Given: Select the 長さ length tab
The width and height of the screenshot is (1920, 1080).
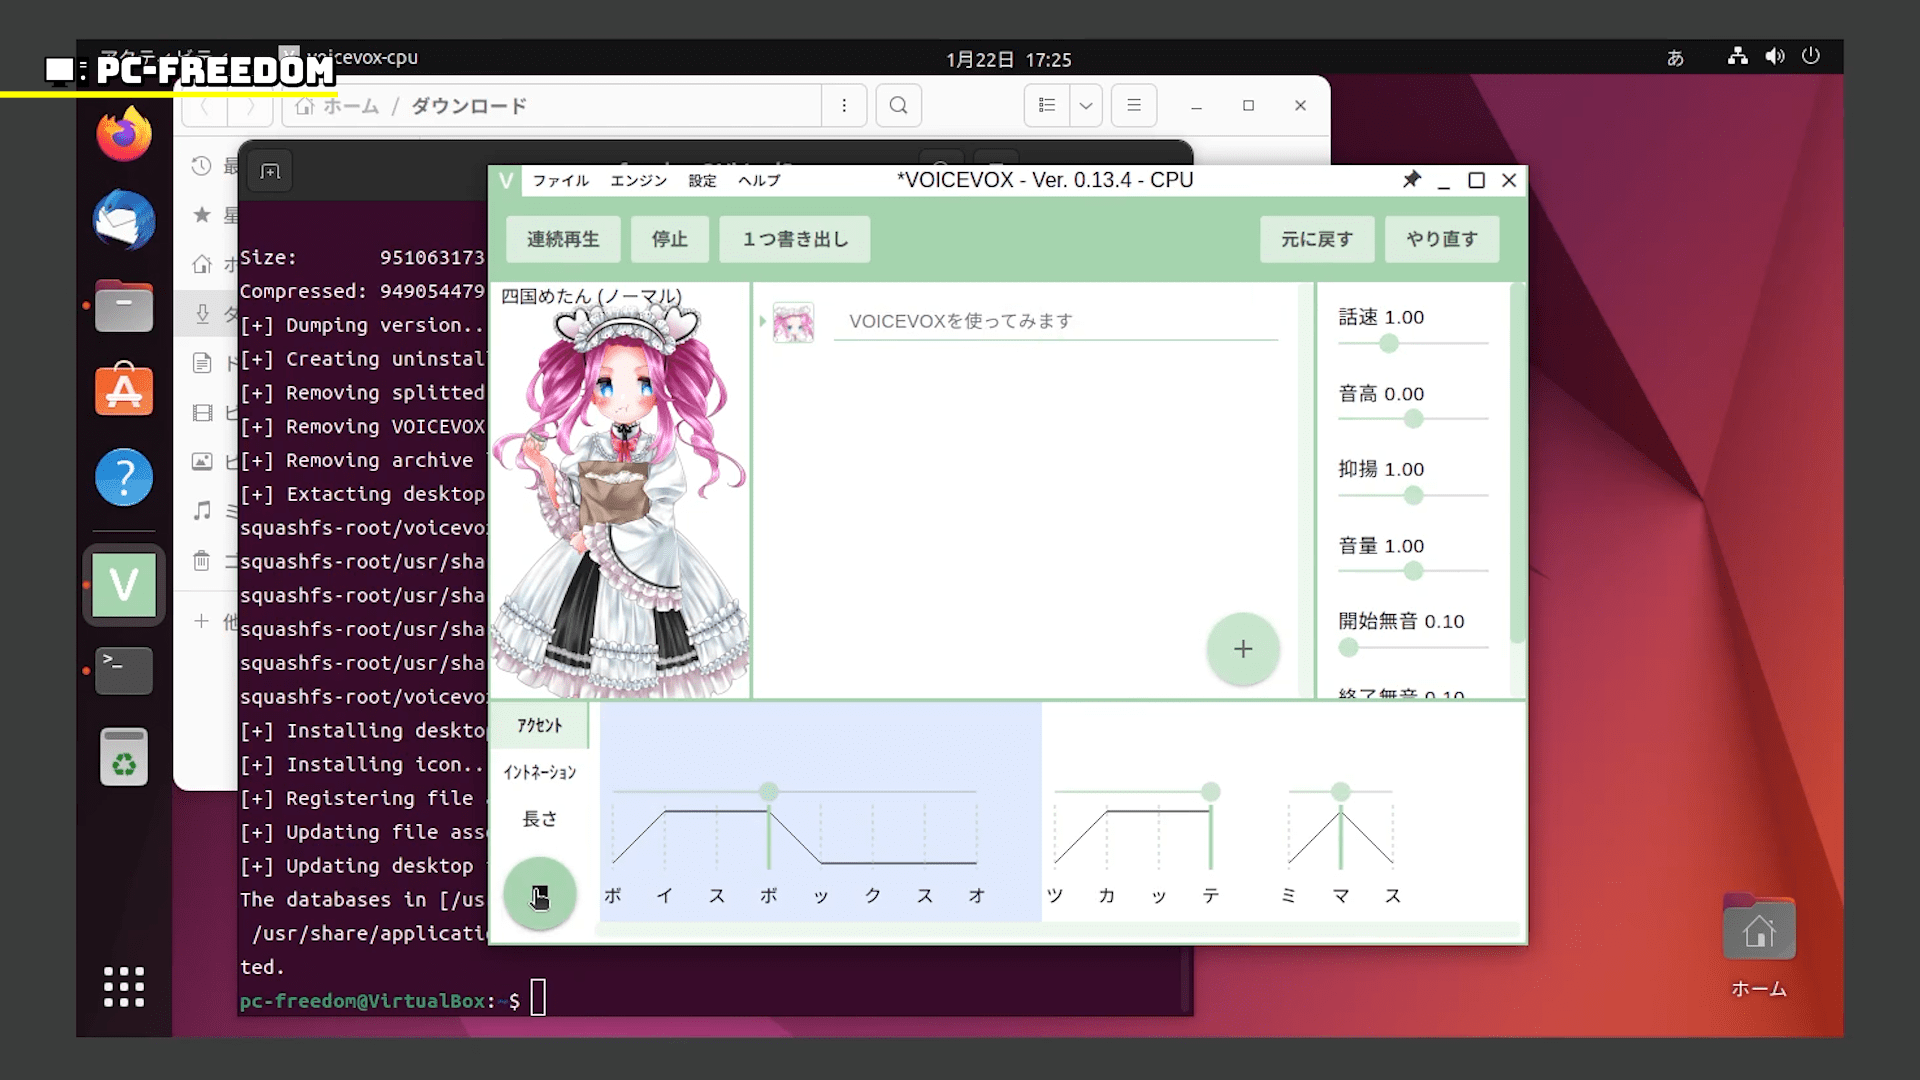Looking at the screenshot, I should [x=539, y=819].
